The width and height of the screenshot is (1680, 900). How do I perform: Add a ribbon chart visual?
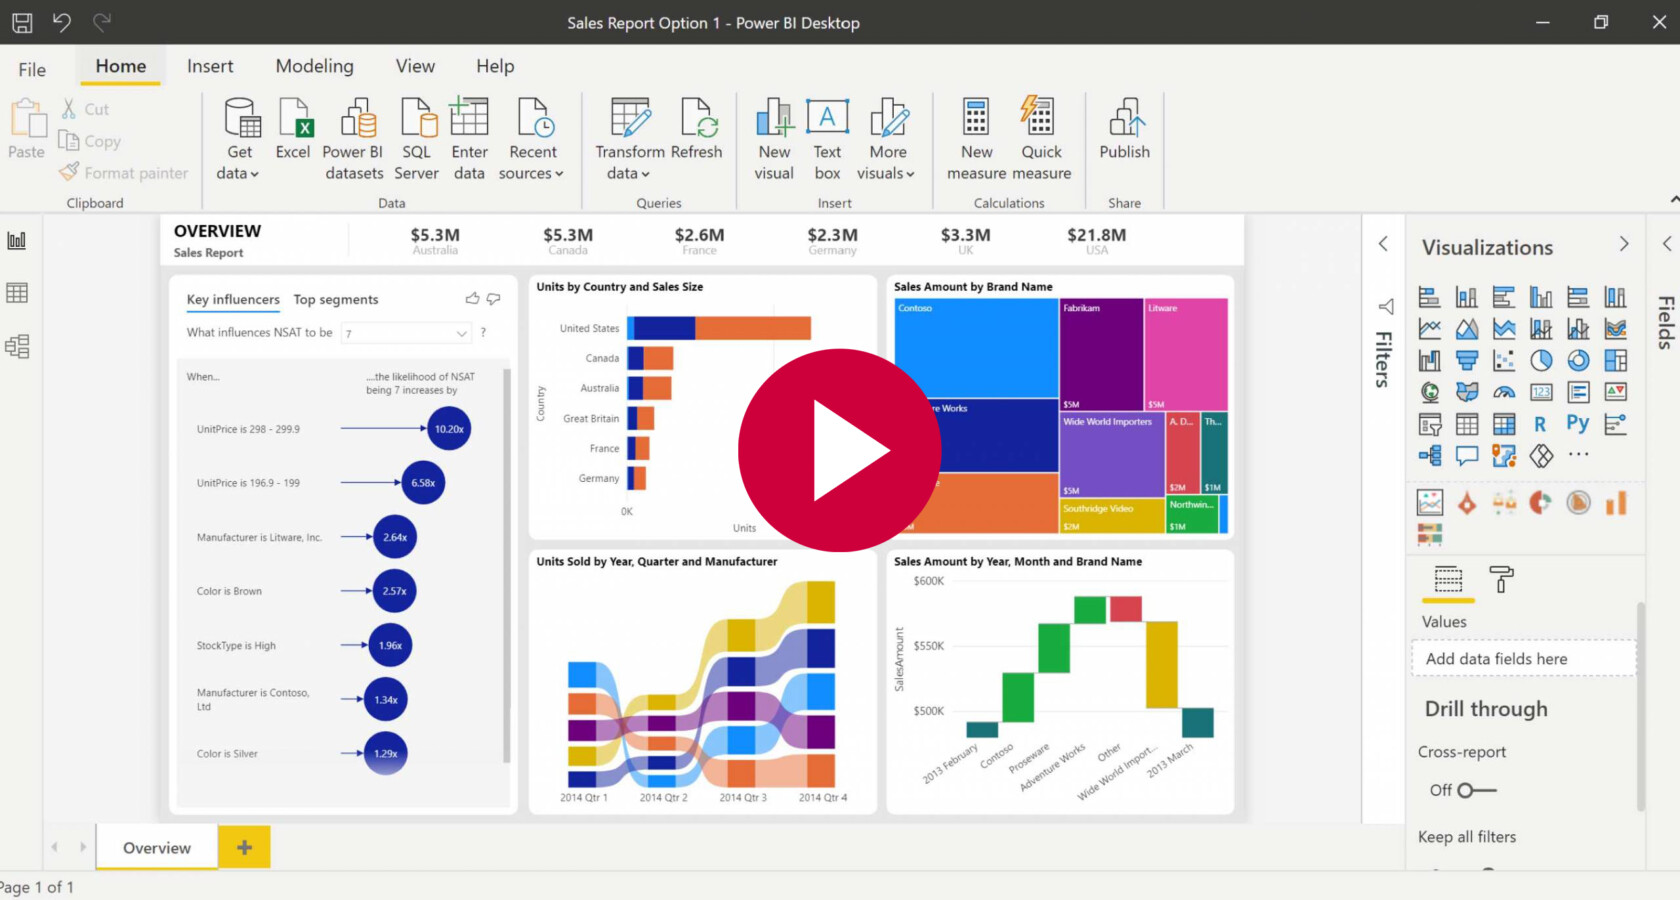tap(1615, 328)
